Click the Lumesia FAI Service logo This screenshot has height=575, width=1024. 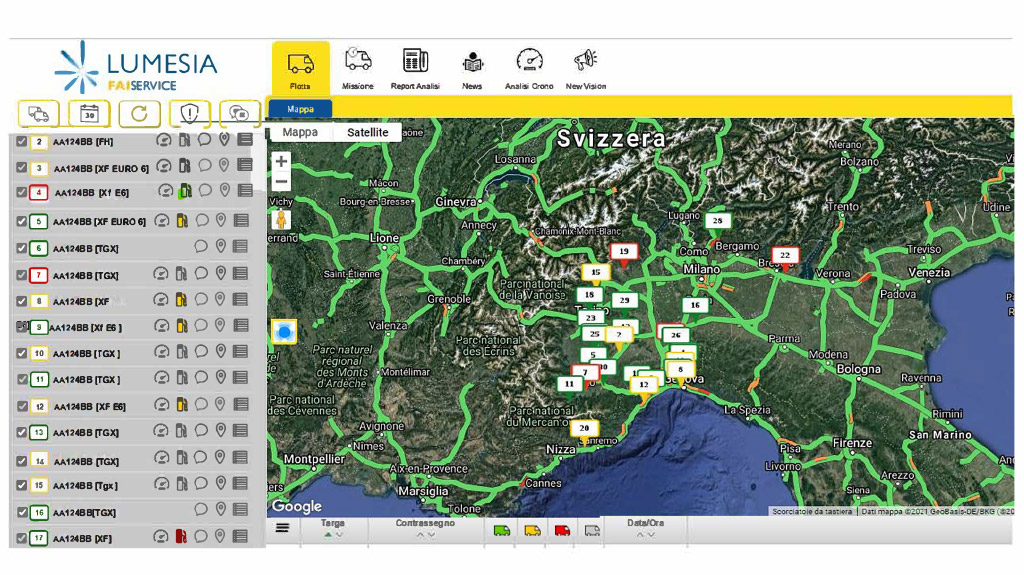tap(136, 67)
